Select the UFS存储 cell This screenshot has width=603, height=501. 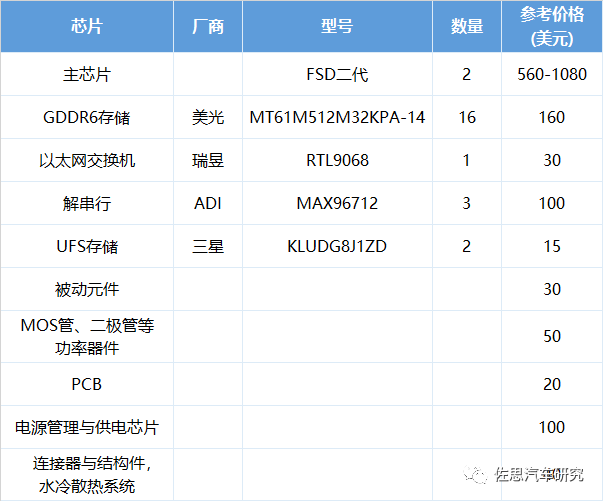[87, 246]
